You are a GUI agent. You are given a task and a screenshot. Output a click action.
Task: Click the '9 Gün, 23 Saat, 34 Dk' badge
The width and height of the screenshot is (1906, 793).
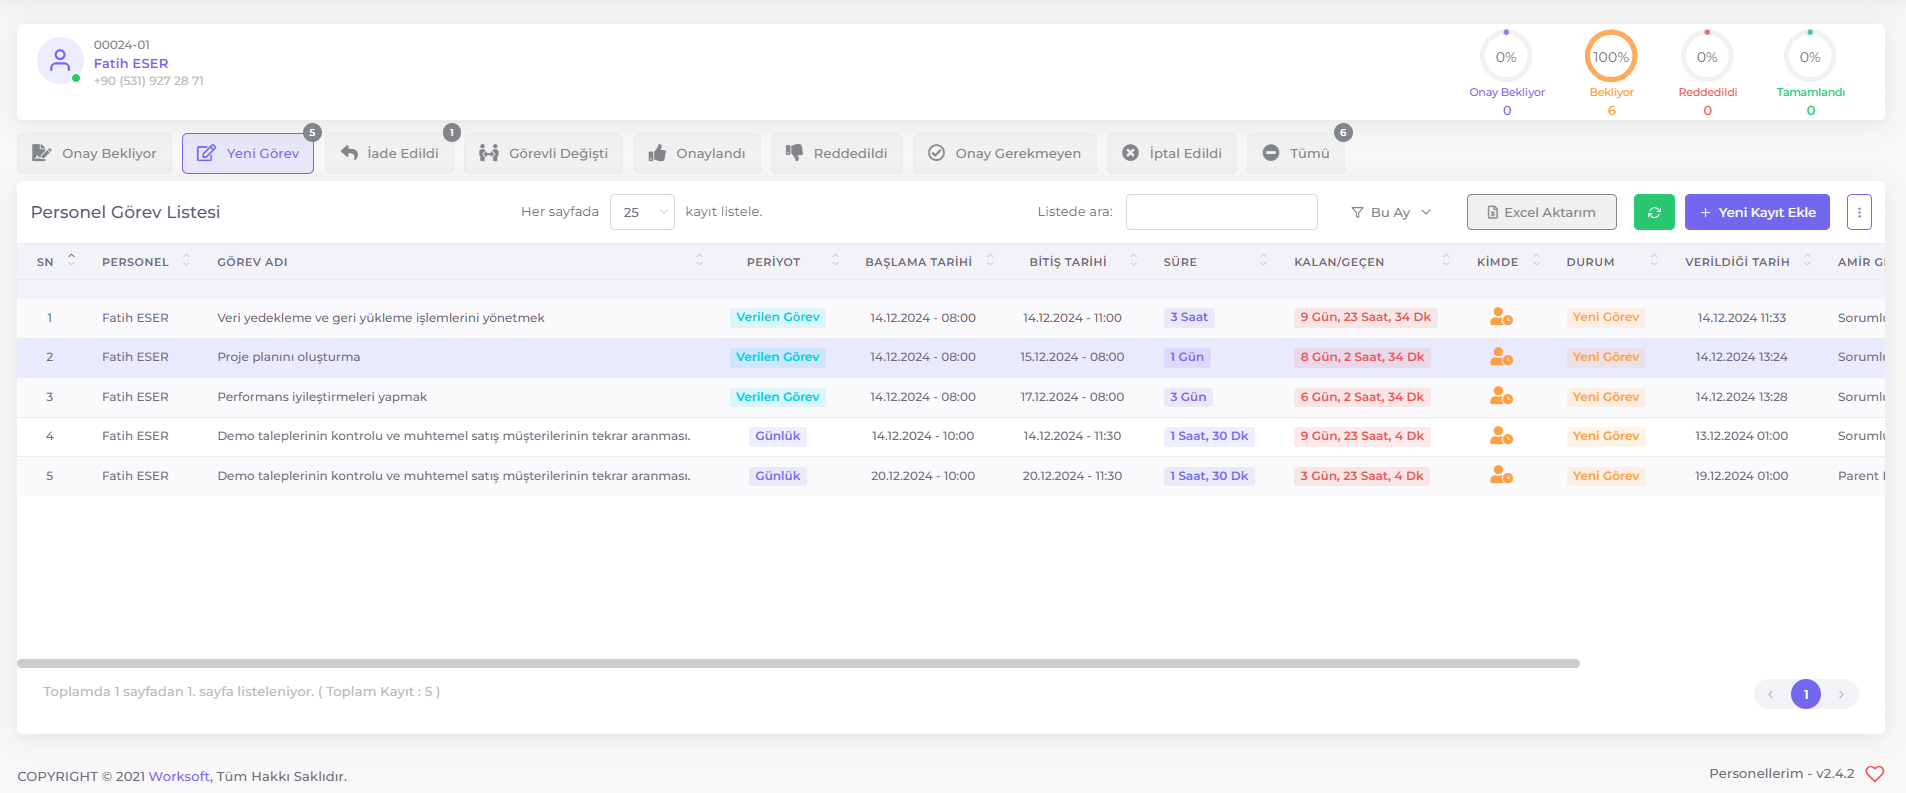tap(1366, 317)
